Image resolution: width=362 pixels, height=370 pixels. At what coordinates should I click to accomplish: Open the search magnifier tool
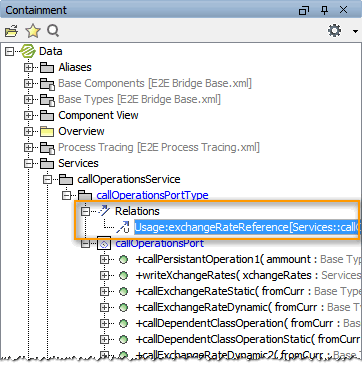53,31
